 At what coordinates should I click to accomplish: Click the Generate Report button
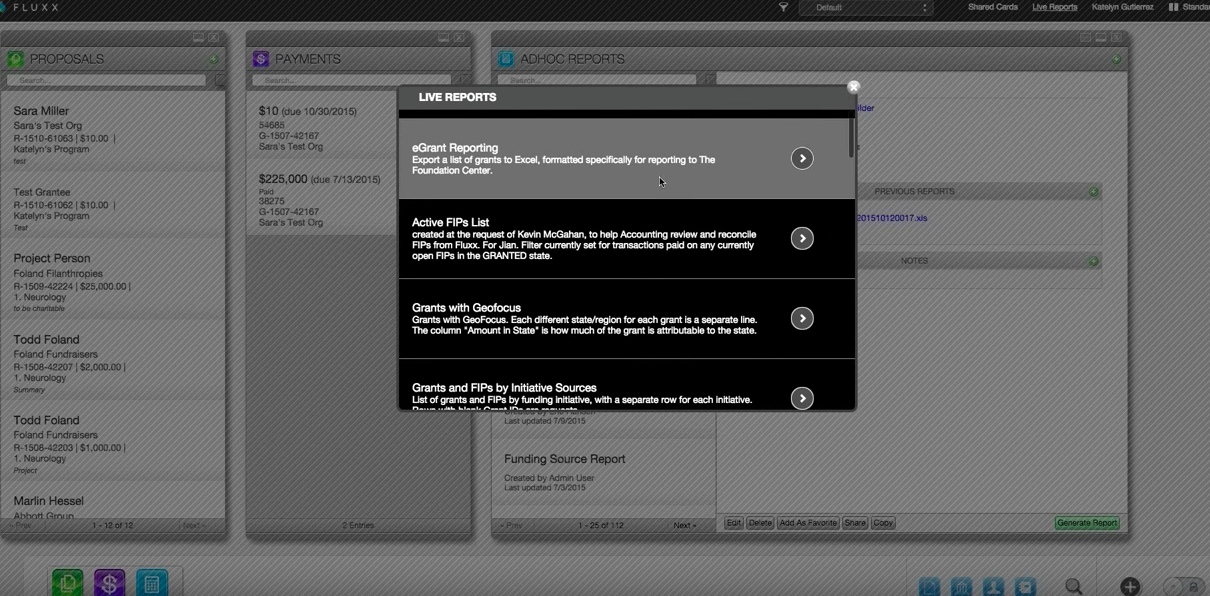pos(1086,522)
